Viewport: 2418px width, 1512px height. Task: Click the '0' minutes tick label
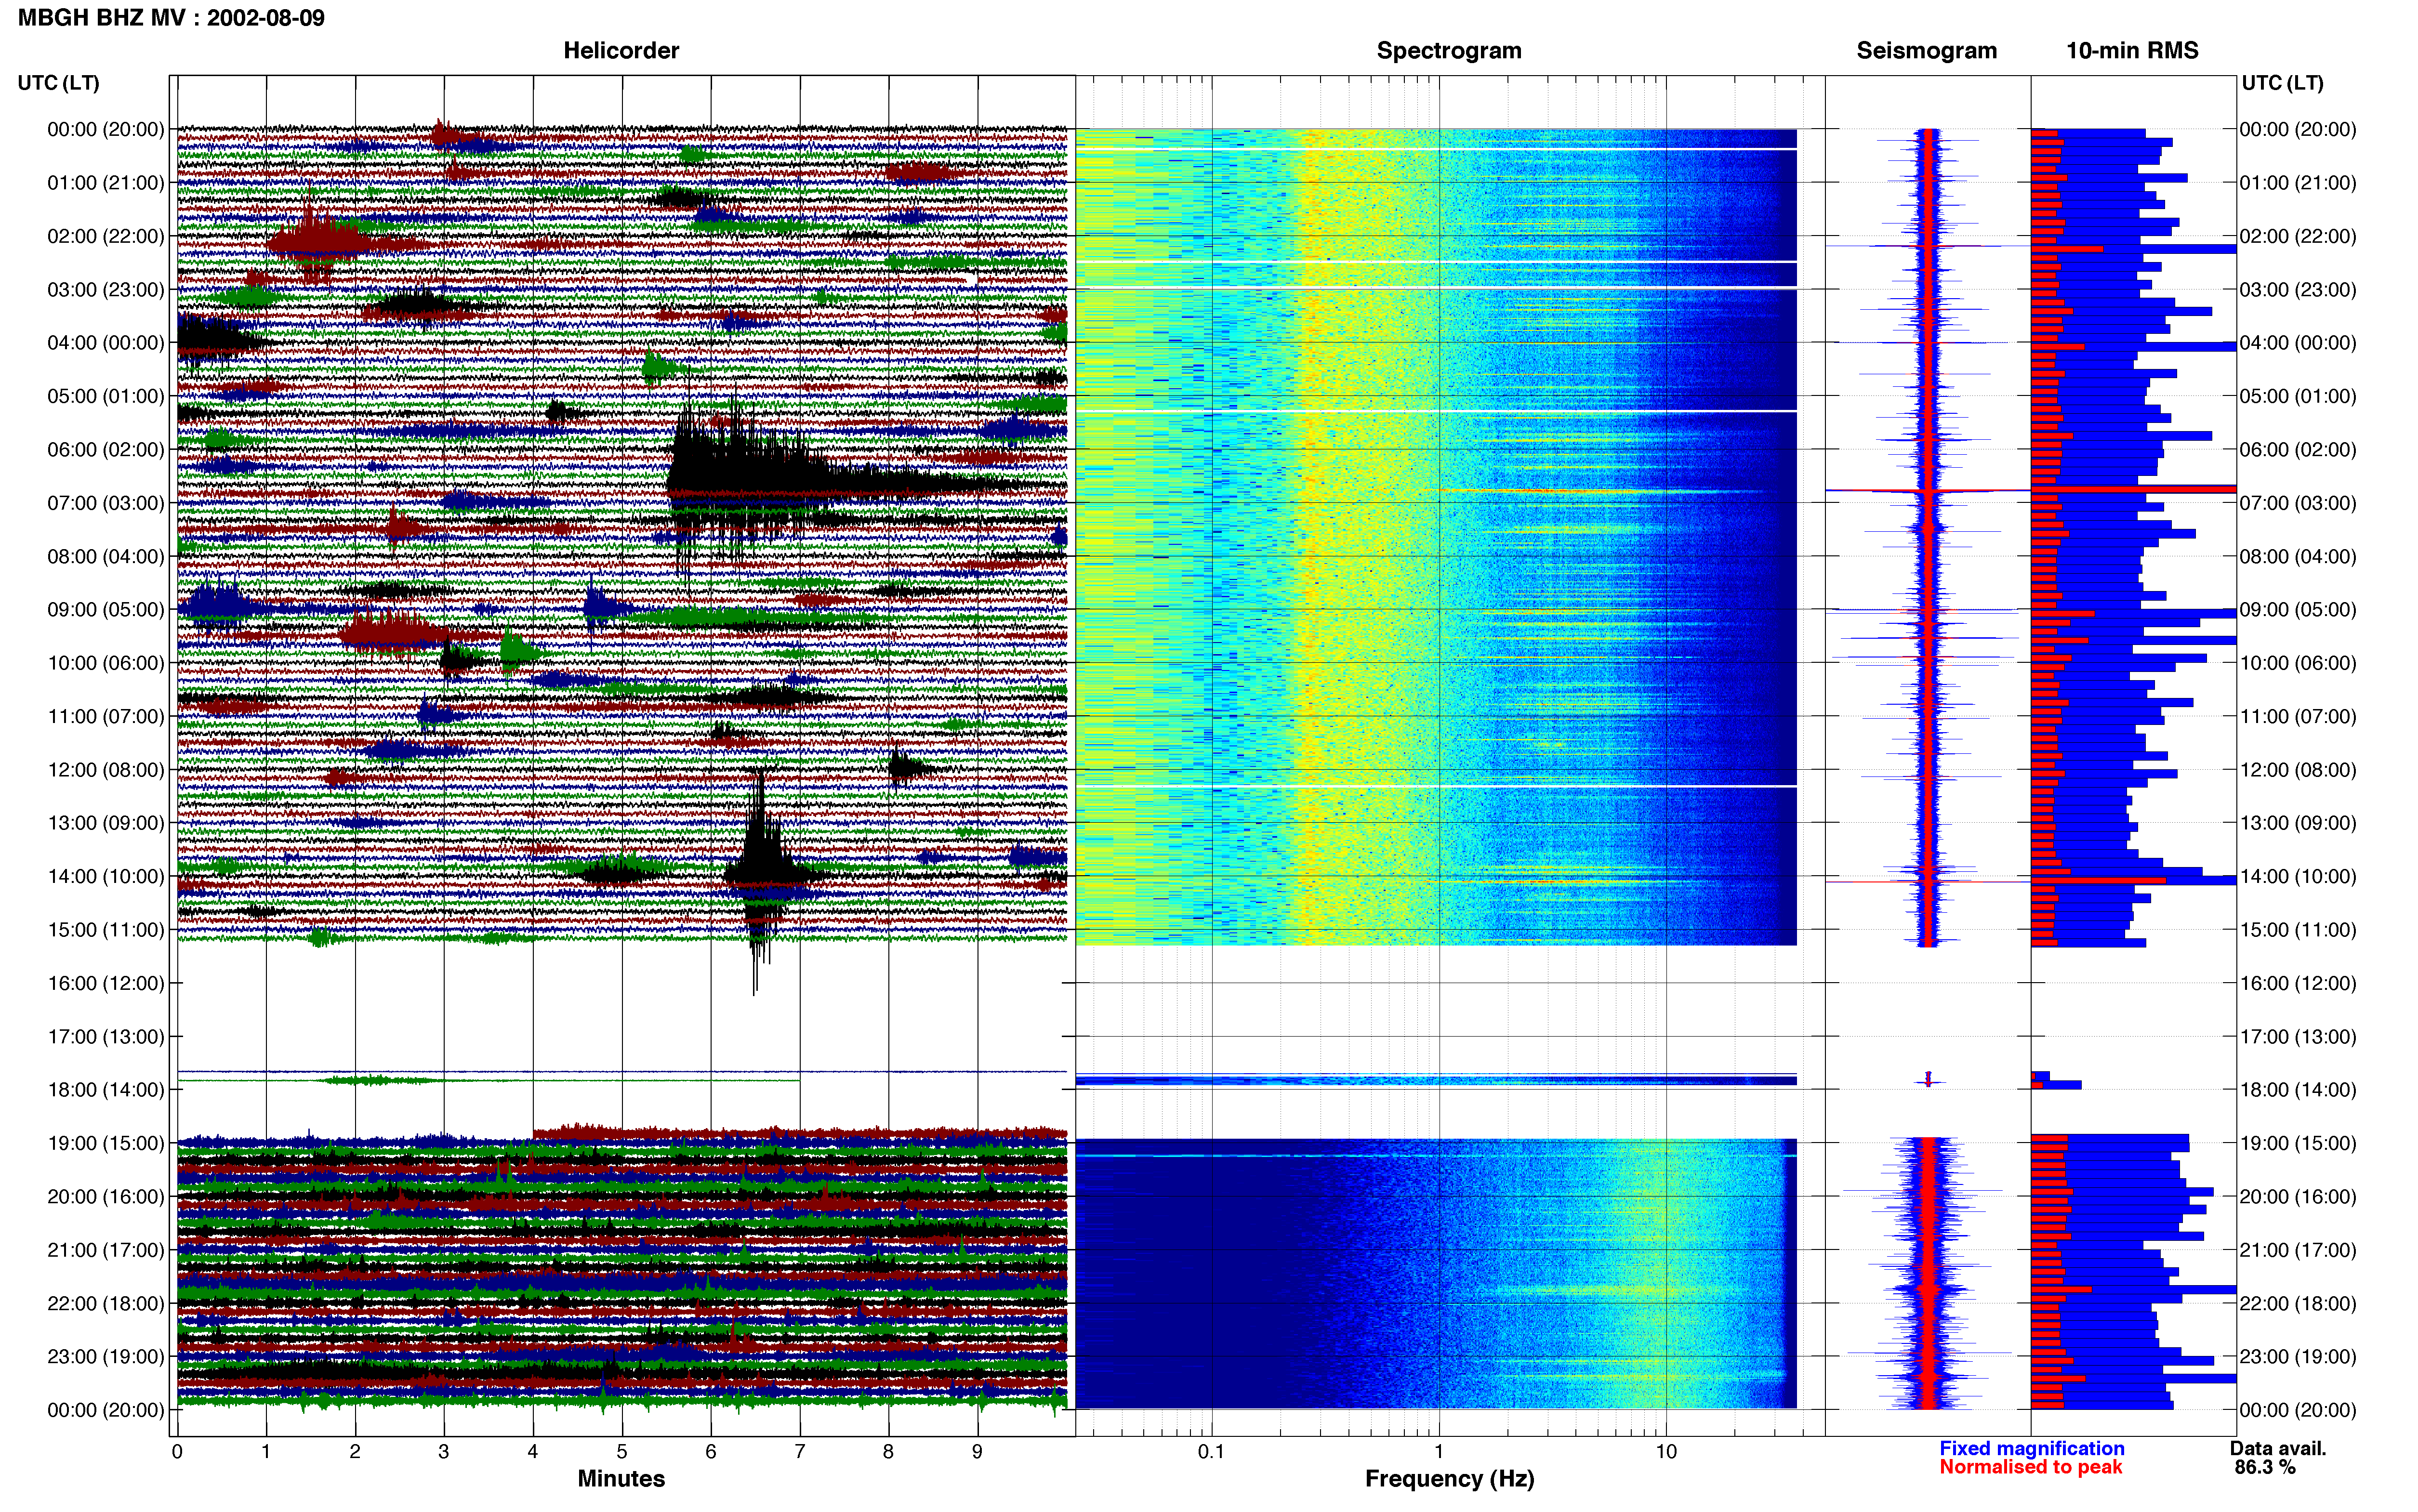[x=177, y=1451]
